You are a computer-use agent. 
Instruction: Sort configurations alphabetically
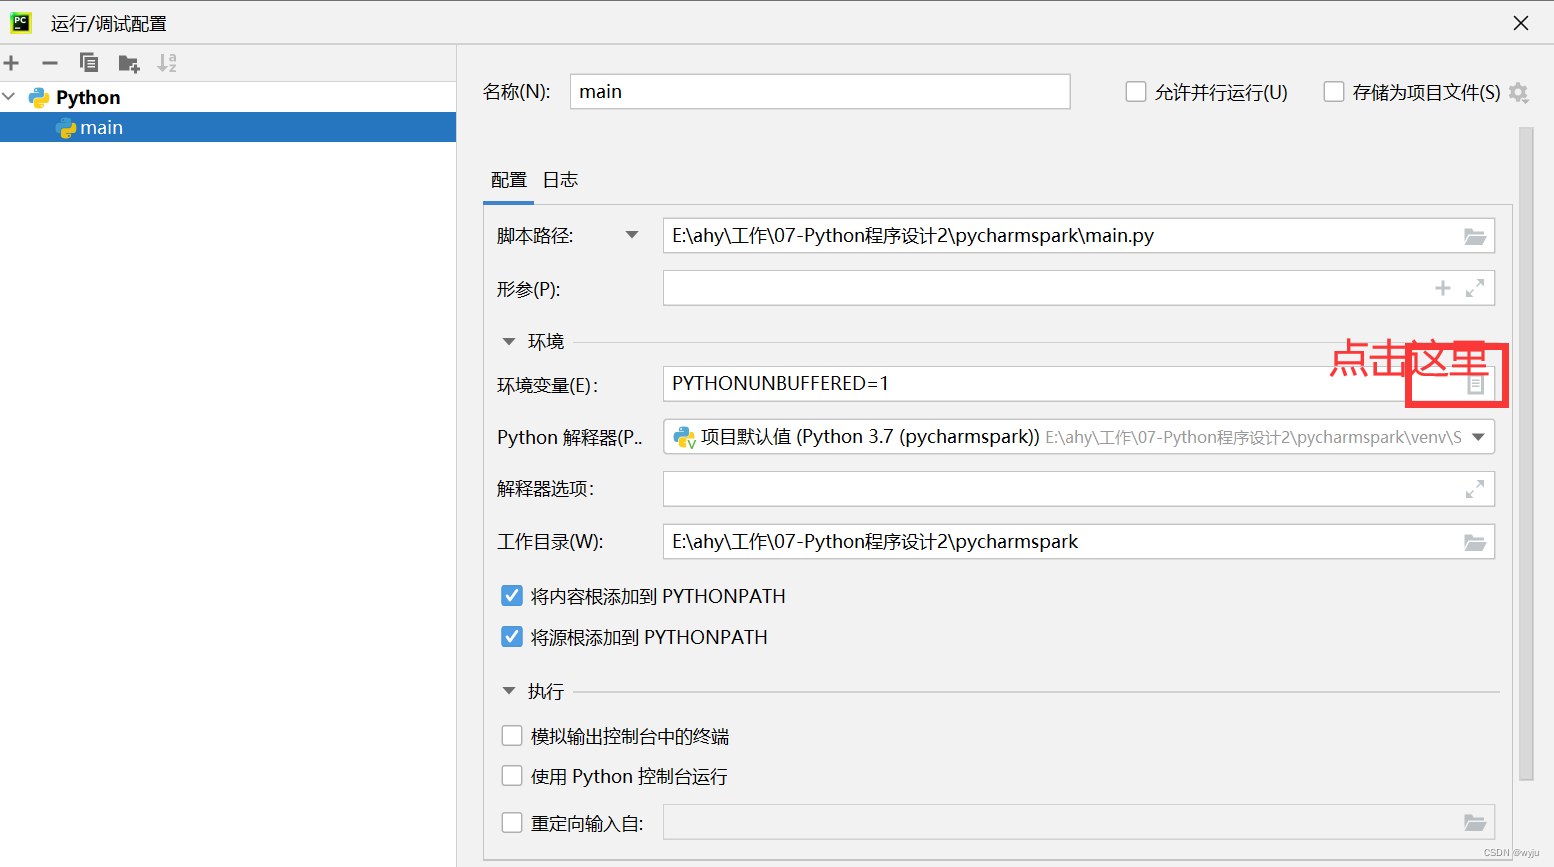click(167, 63)
